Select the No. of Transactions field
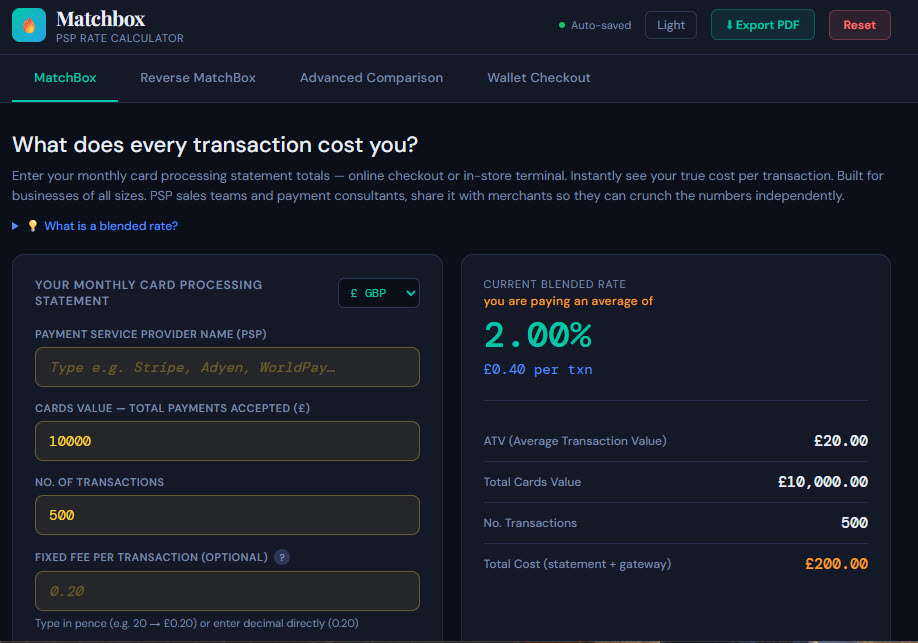The image size is (918, 643). (227, 515)
